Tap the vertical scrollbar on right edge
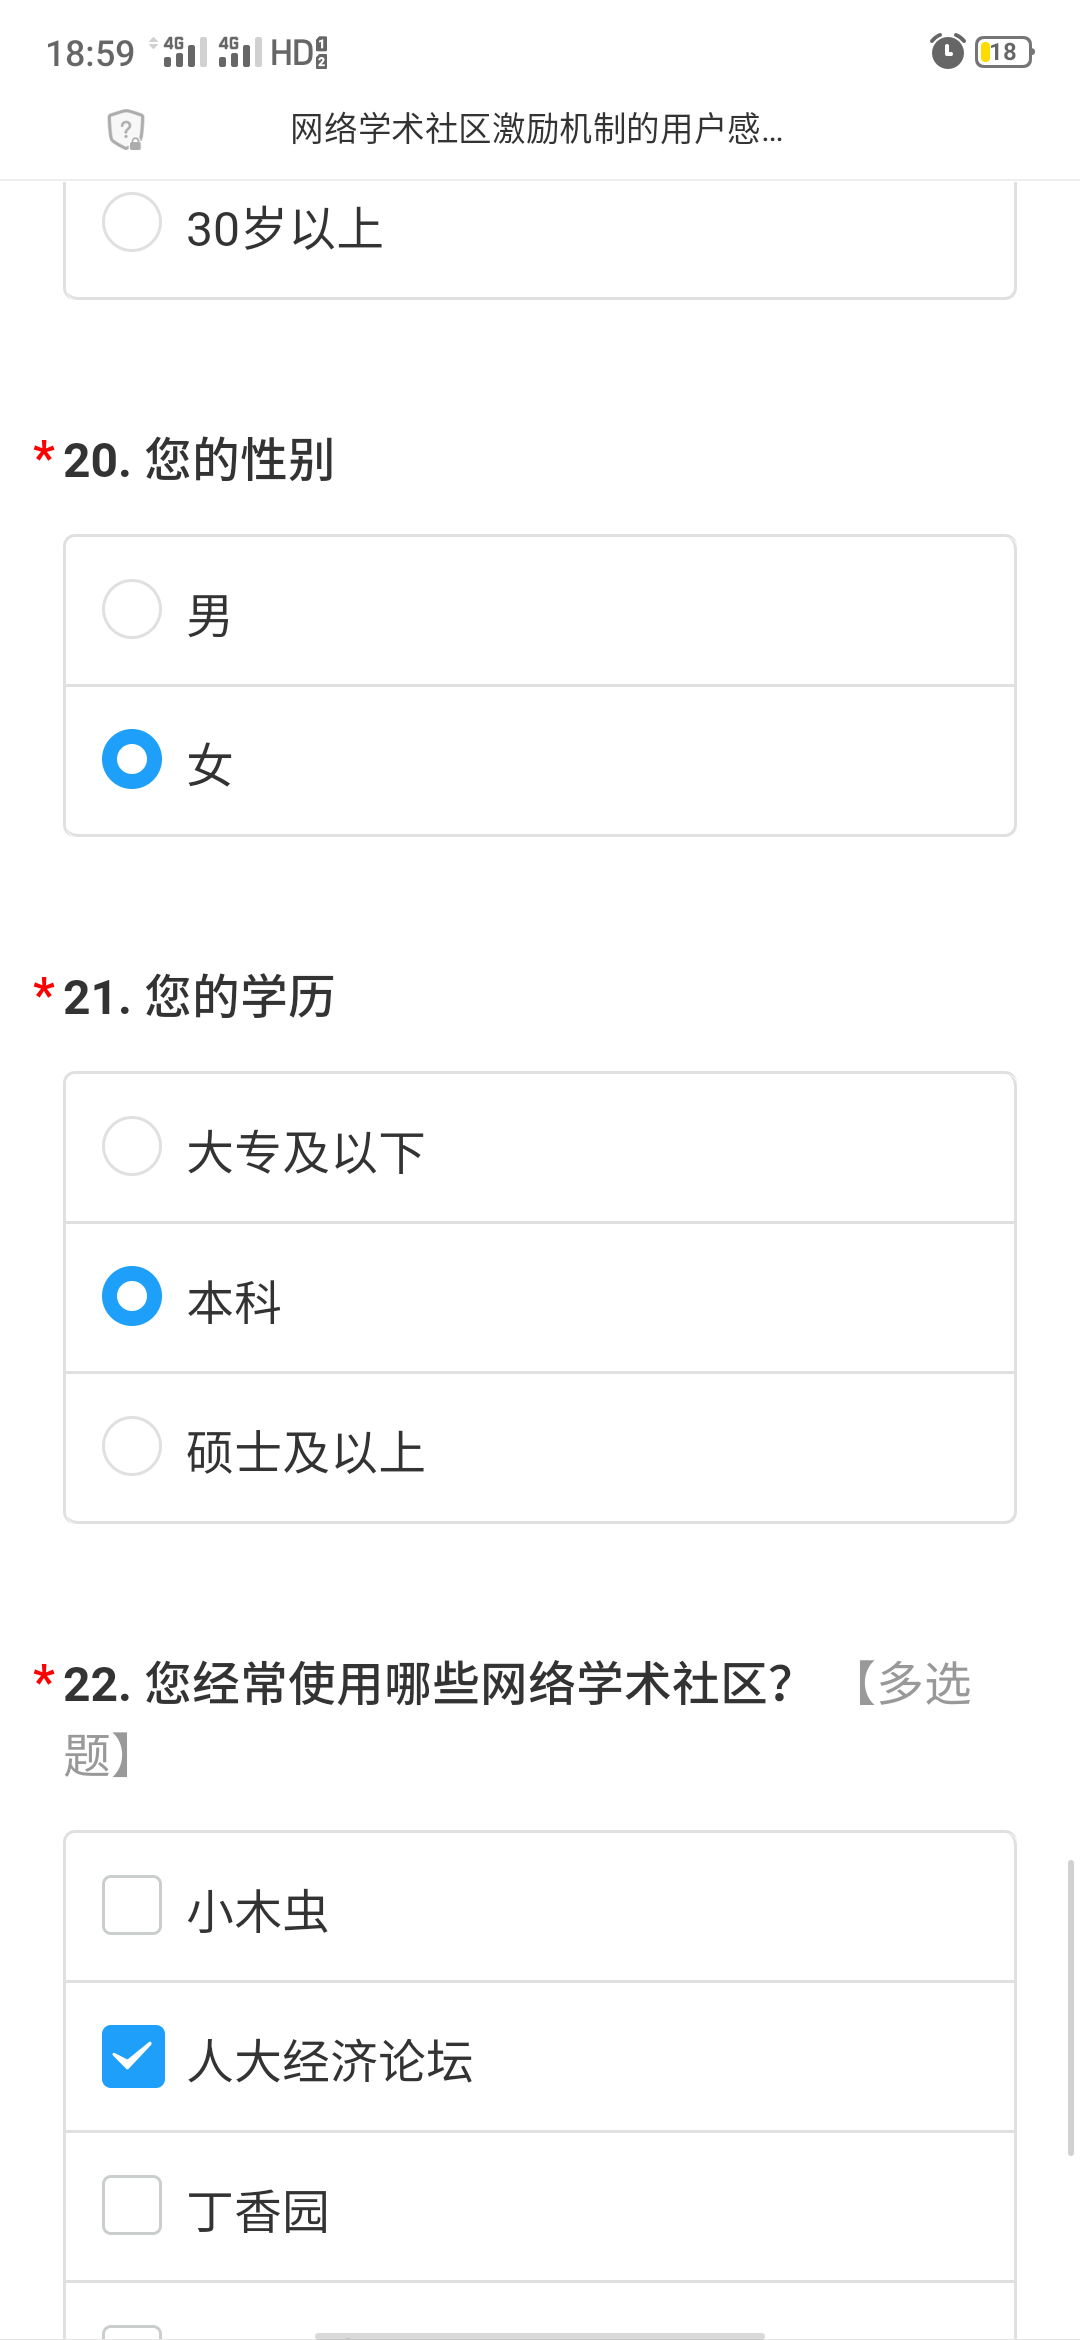This screenshot has width=1080, height=2340. pyautogui.click(x=1070, y=2008)
